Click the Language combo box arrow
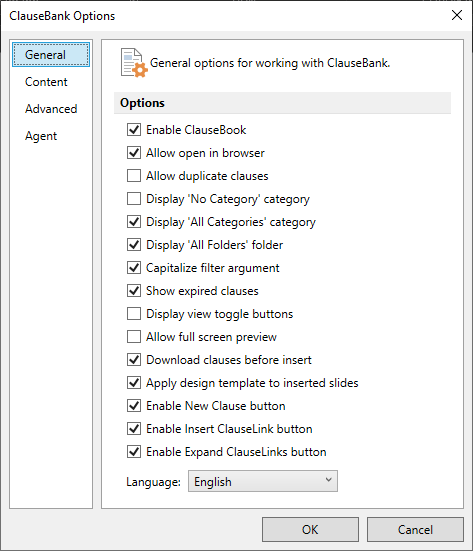473x551 pixels. click(x=329, y=480)
